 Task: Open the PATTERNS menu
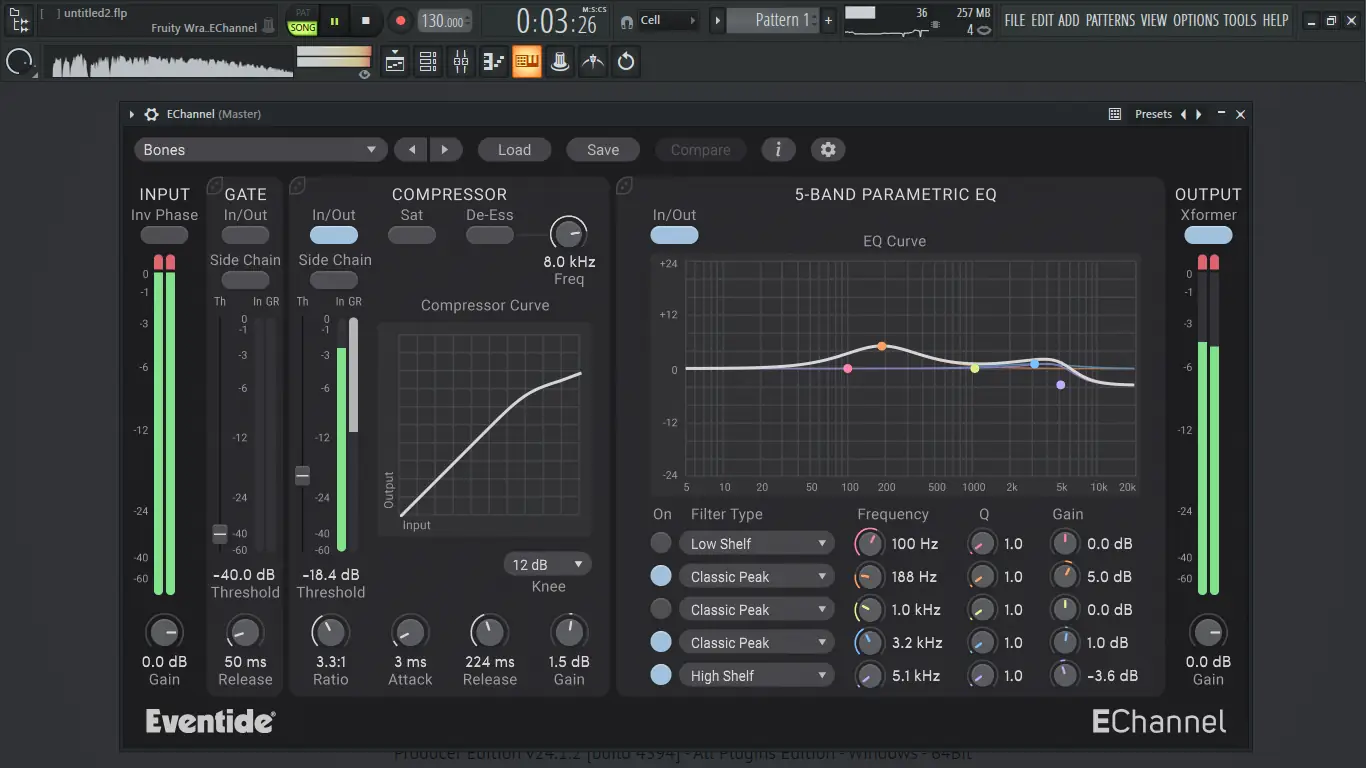point(1110,20)
